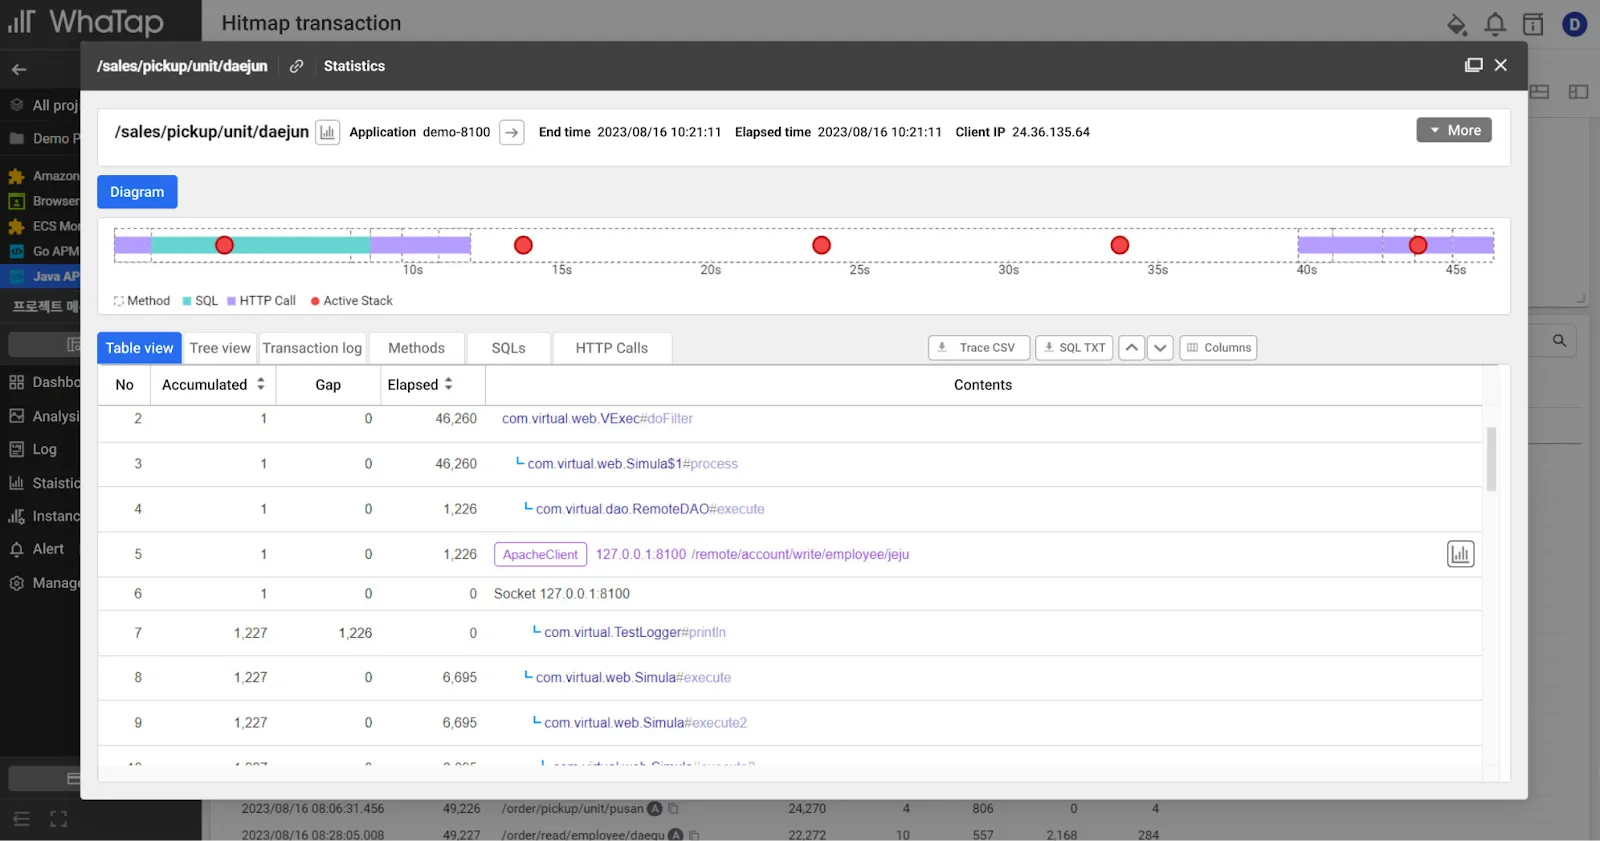Move to previous step with up arrow
1600x841 pixels.
pyautogui.click(x=1131, y=348)
